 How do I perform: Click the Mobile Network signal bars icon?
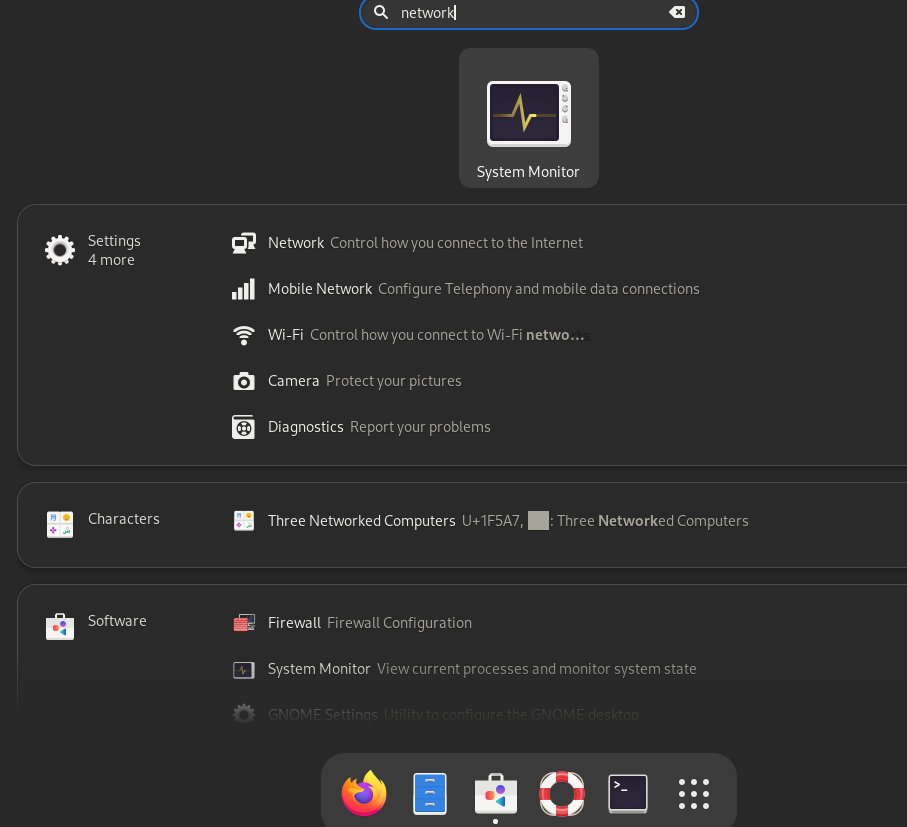(244, 289)
